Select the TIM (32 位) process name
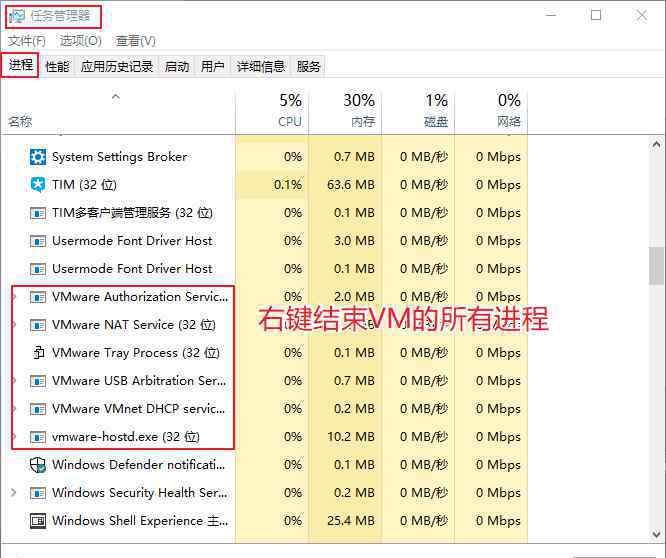The width and height of the screenshot is (666, 558). tap(84, 185)
